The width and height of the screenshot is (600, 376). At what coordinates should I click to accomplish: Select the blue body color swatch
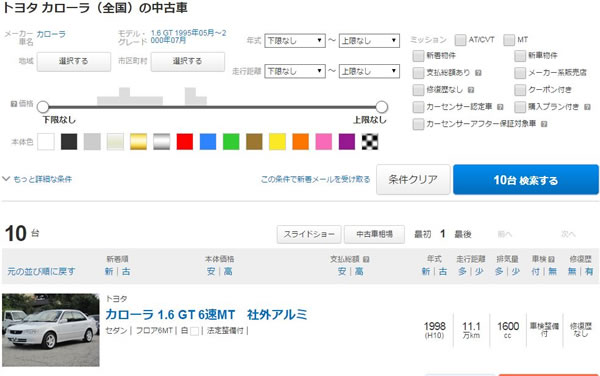pos(208,142)
